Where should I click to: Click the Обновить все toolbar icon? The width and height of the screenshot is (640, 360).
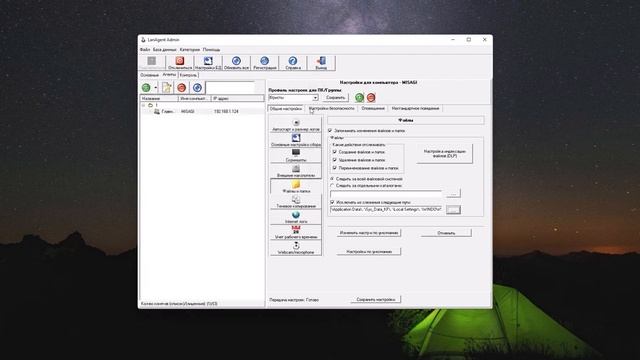coord(236,61)
